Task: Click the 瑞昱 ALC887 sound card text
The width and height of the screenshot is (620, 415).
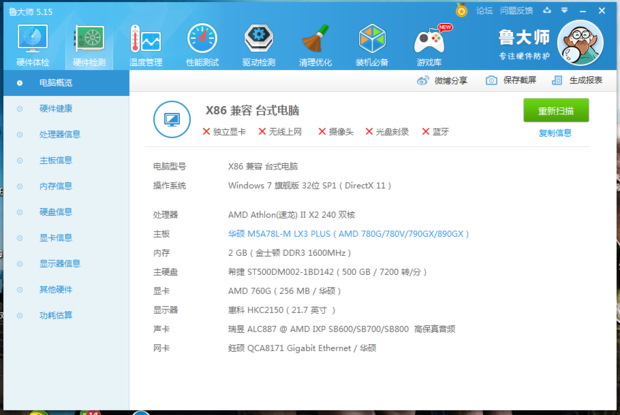Action: click(342, 329)
